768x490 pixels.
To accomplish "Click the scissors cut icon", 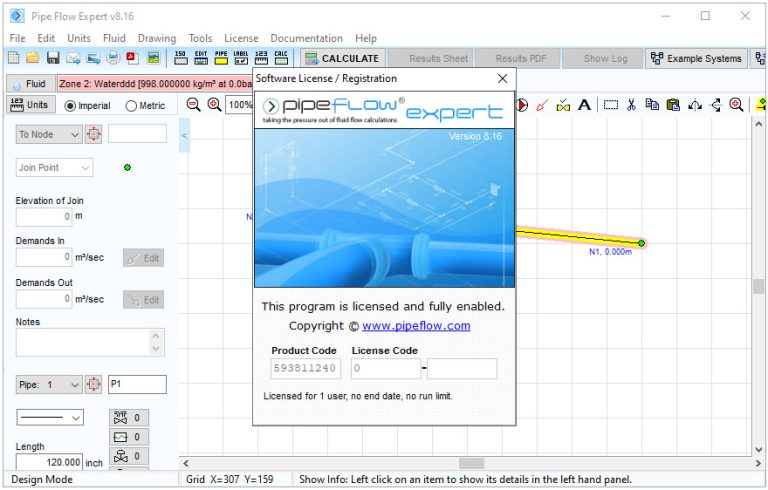I will pyautogui.click(x=631, y=105).
